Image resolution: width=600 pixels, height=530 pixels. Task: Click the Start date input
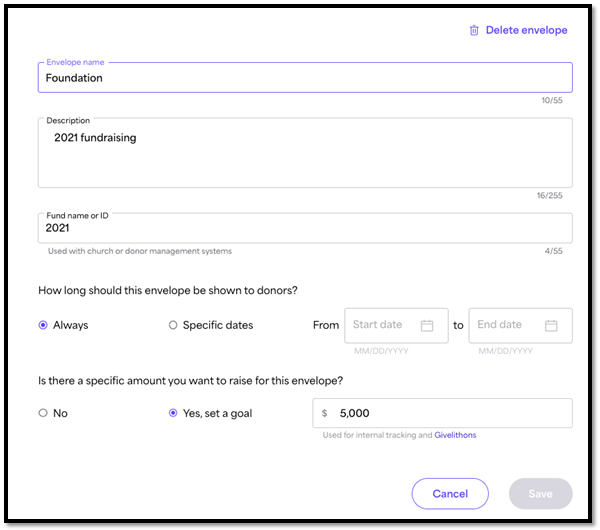click(396, 326)
